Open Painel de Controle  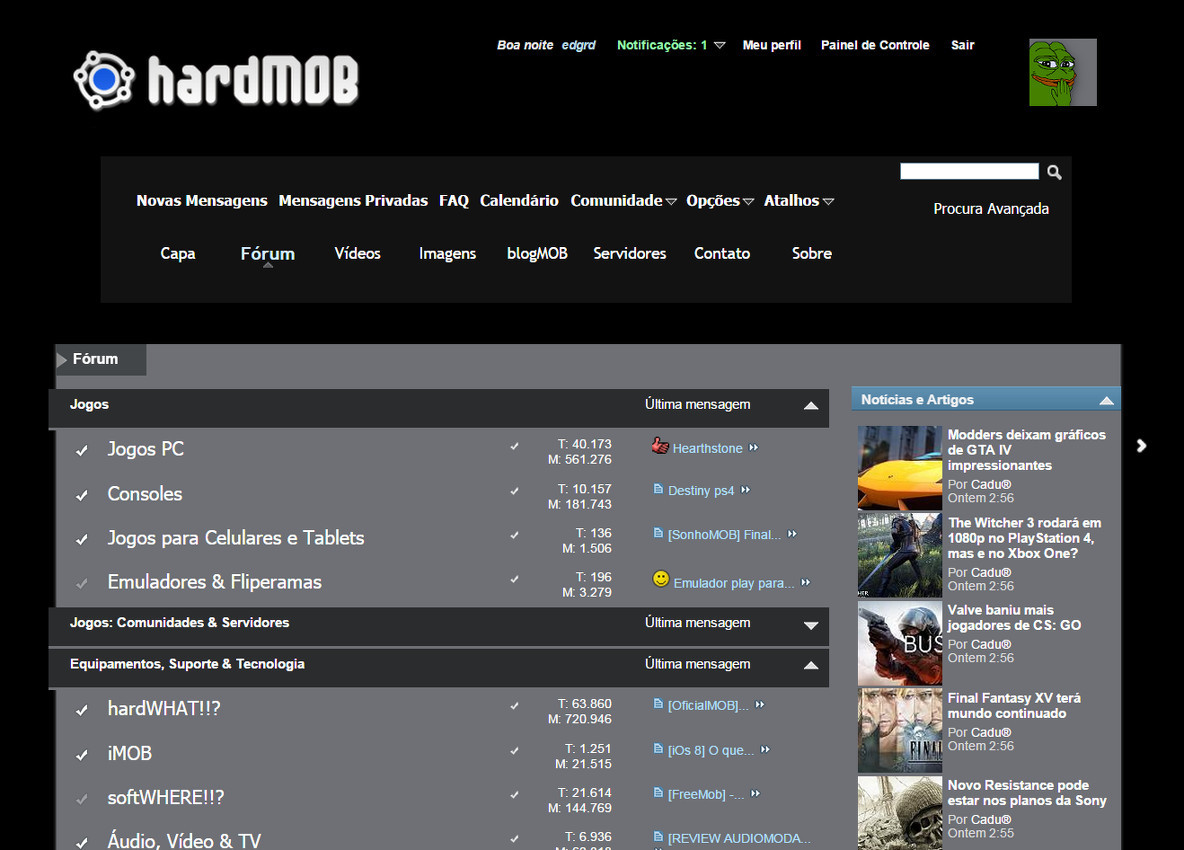pyautogui.click(x=875, y=45)
